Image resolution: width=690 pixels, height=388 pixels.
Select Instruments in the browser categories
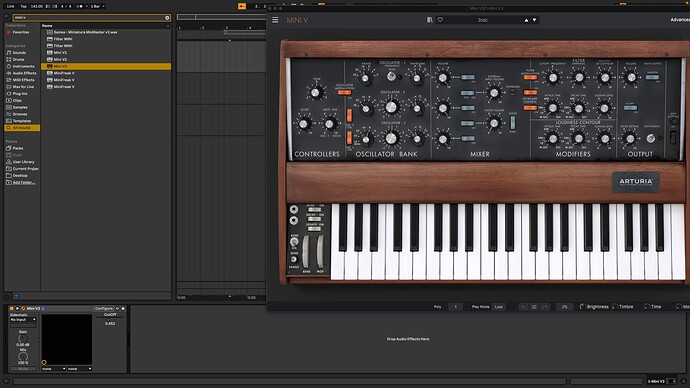point(23,66)
